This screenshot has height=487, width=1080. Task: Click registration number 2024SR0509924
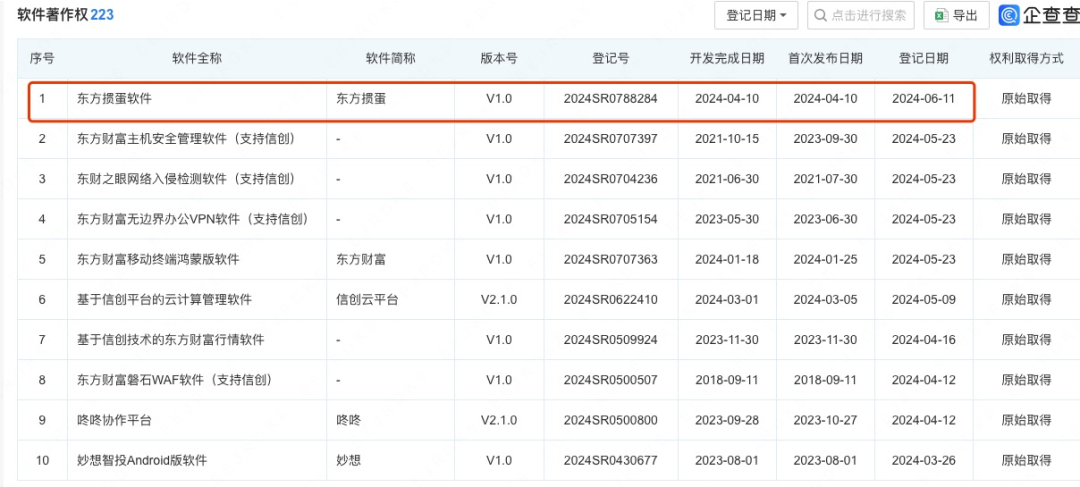tap(610, 340)
